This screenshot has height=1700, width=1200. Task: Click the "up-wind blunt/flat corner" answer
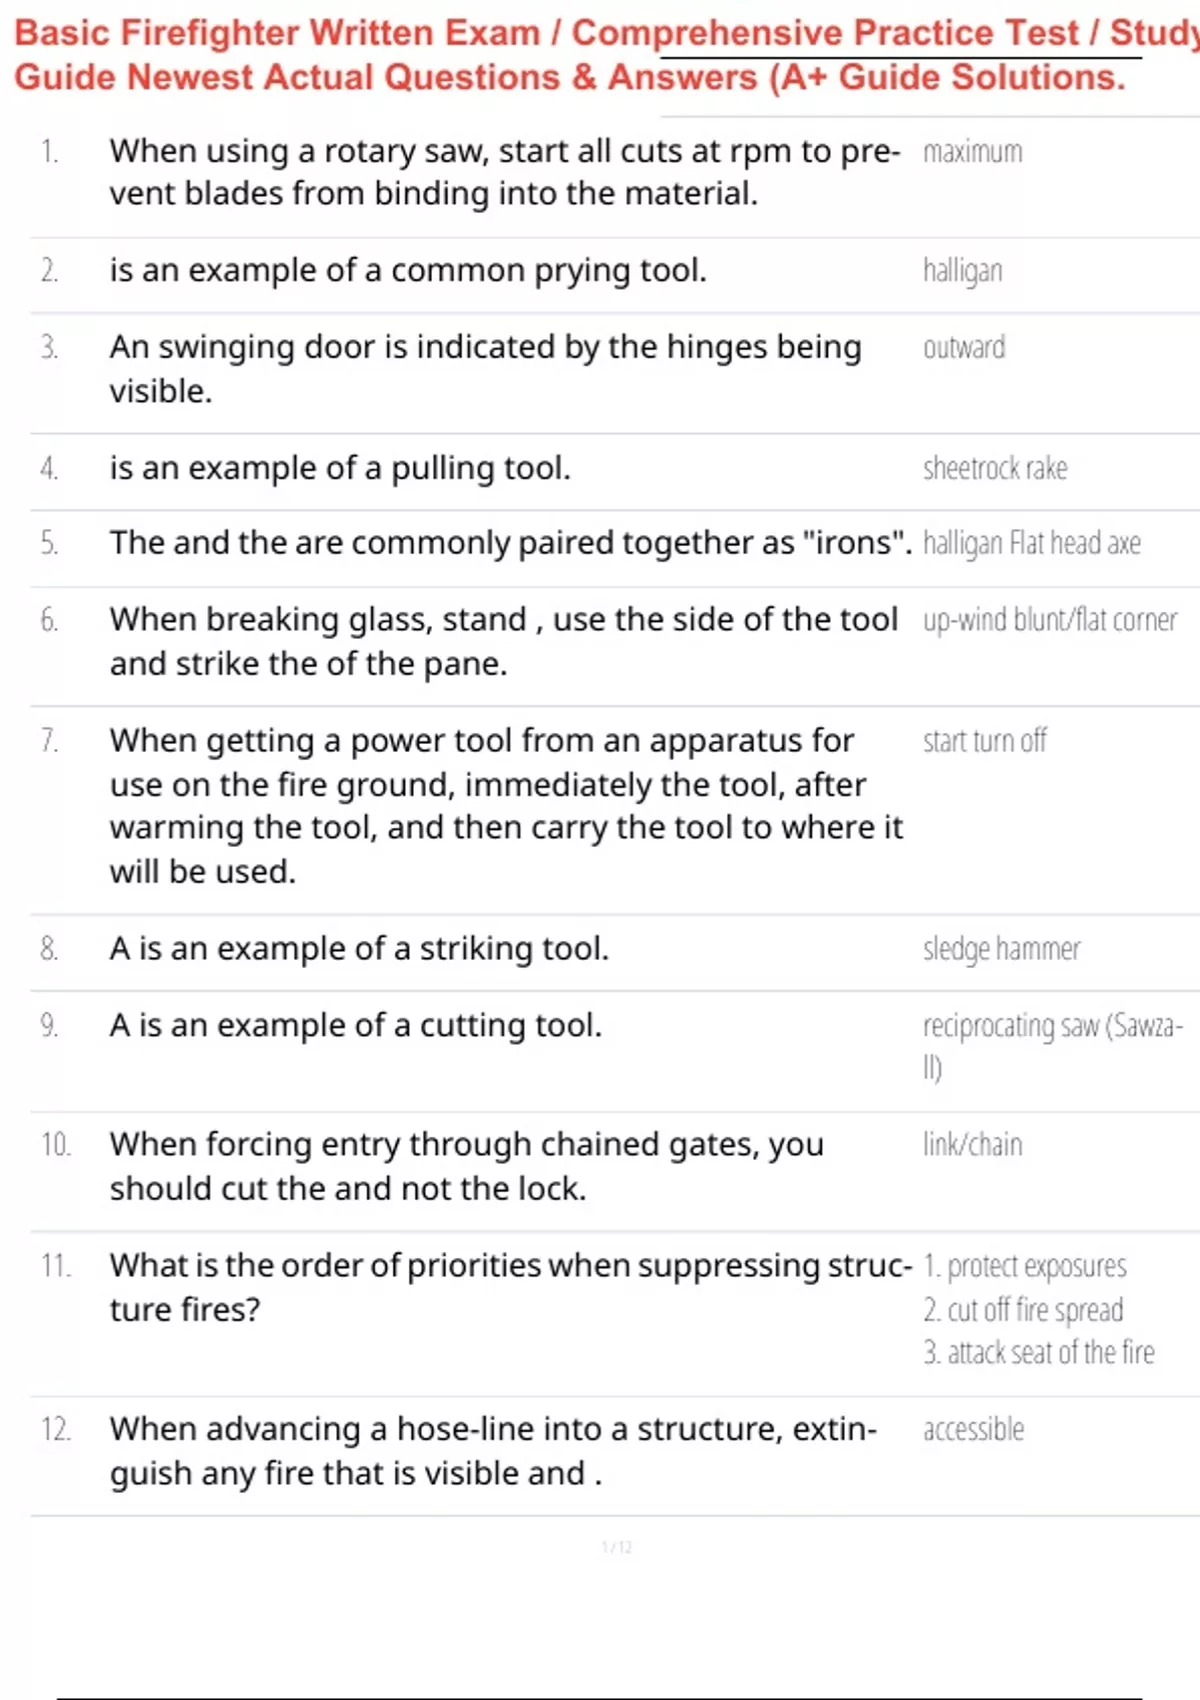1049,620
